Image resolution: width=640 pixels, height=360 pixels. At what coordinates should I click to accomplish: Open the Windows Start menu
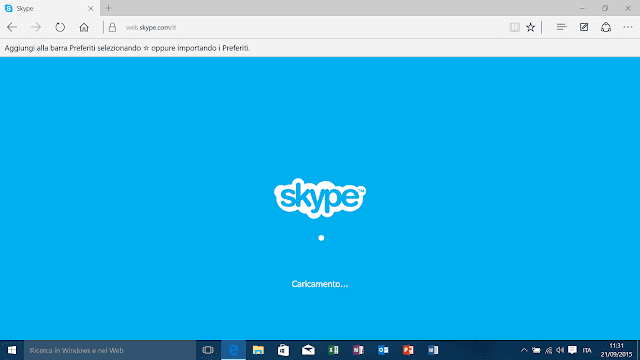12,350
